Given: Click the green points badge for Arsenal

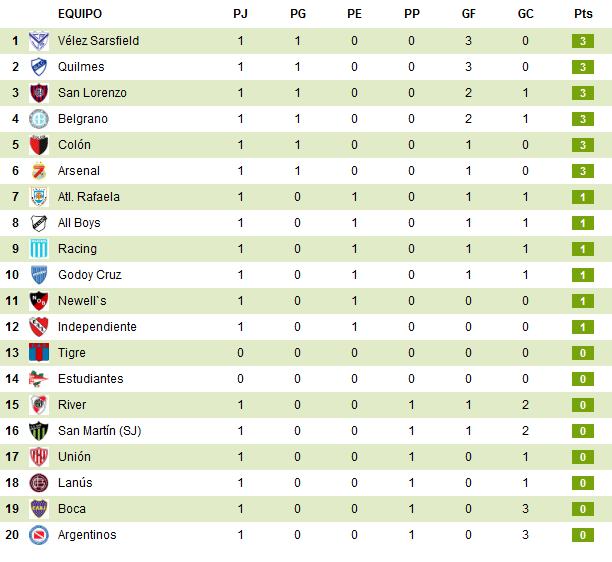Looking at the screenshot, I should [583, 171].
